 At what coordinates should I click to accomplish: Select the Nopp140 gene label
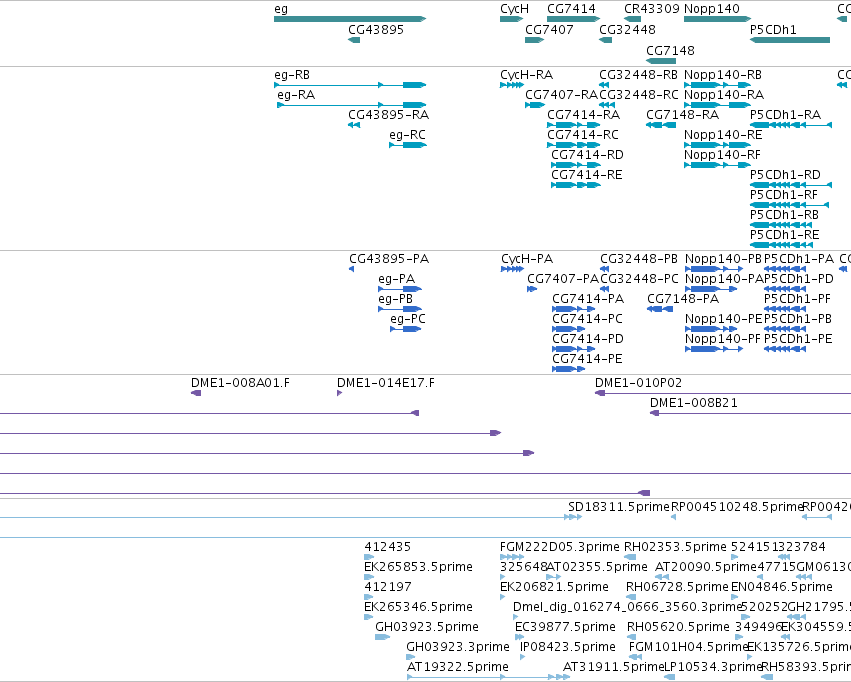(x=712, y=9)
